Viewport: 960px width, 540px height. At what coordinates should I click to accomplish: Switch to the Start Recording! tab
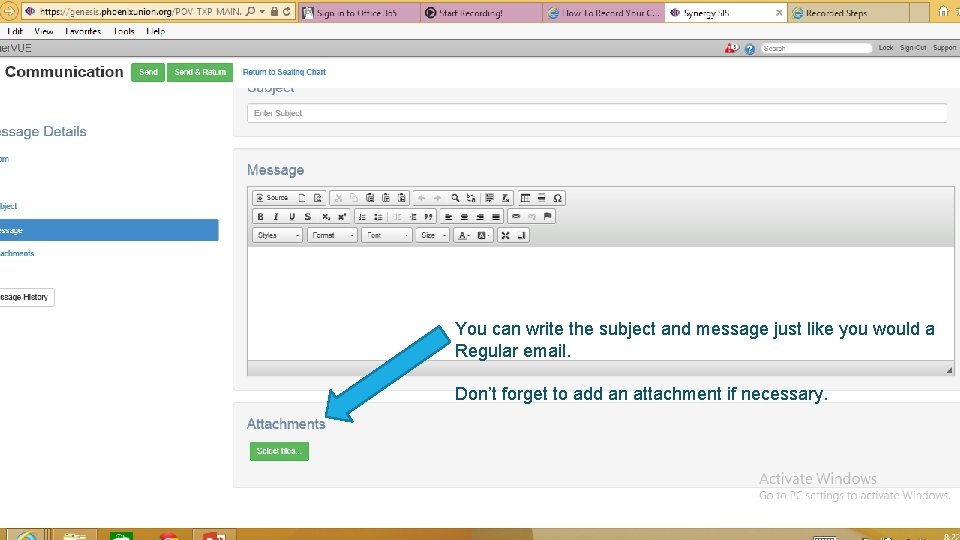pos(481,13)
